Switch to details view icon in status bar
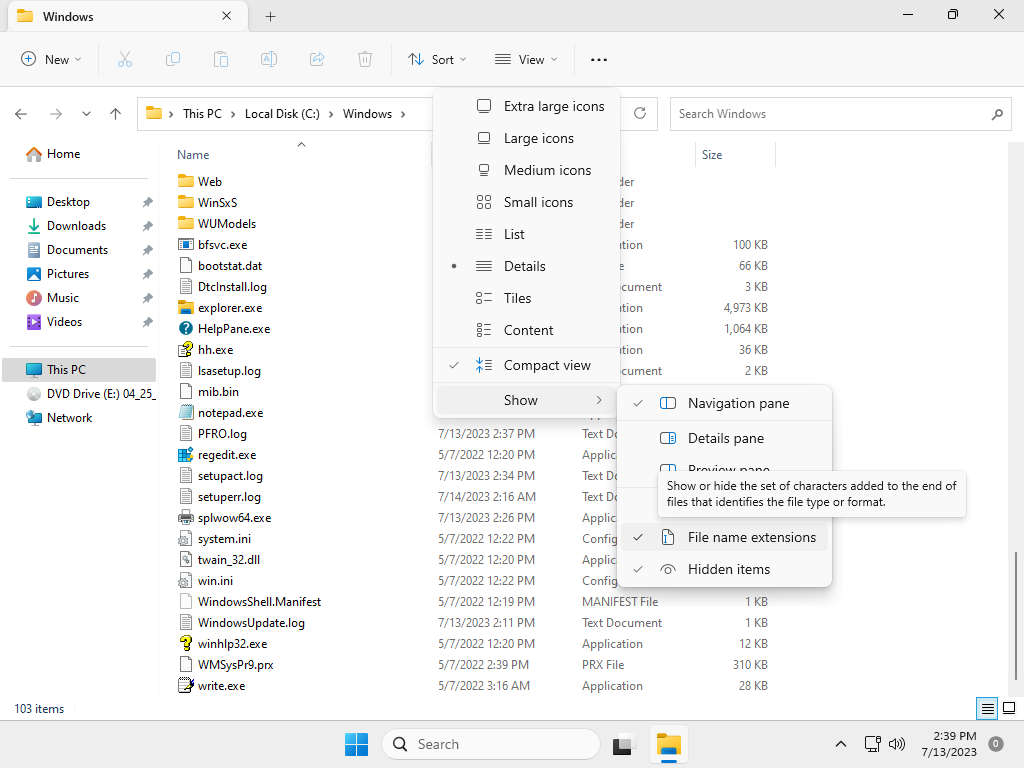The image size is (1024, 768). pyautogui.click(x=987, y=708)
